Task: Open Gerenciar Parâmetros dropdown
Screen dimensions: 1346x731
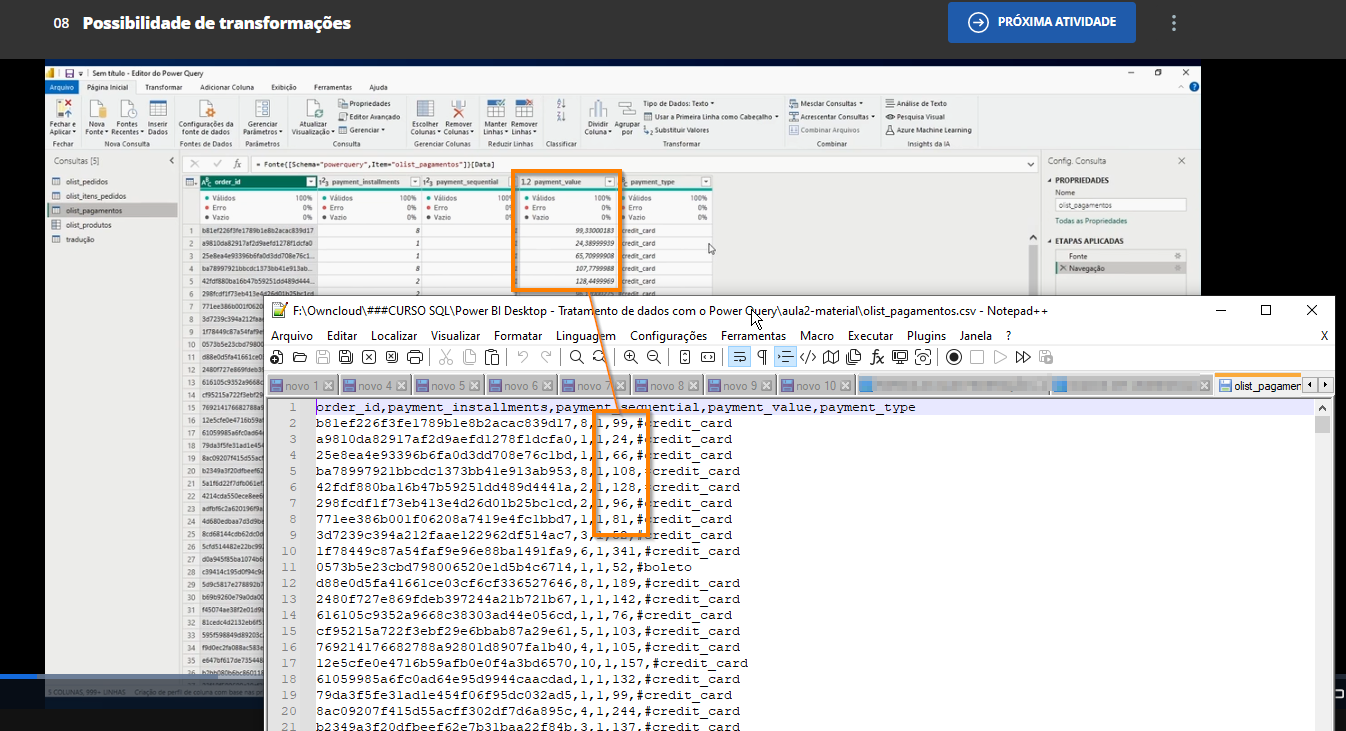Action: [x=262, y=116]
